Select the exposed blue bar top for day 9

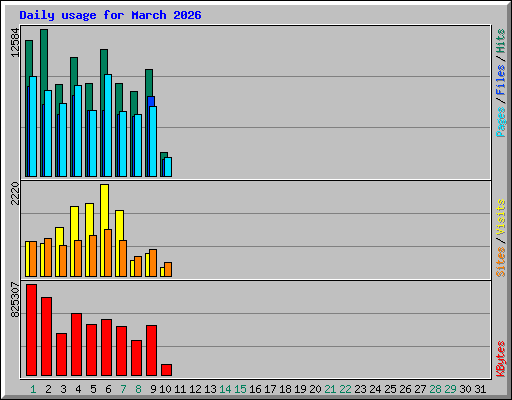tap(151, 101)
